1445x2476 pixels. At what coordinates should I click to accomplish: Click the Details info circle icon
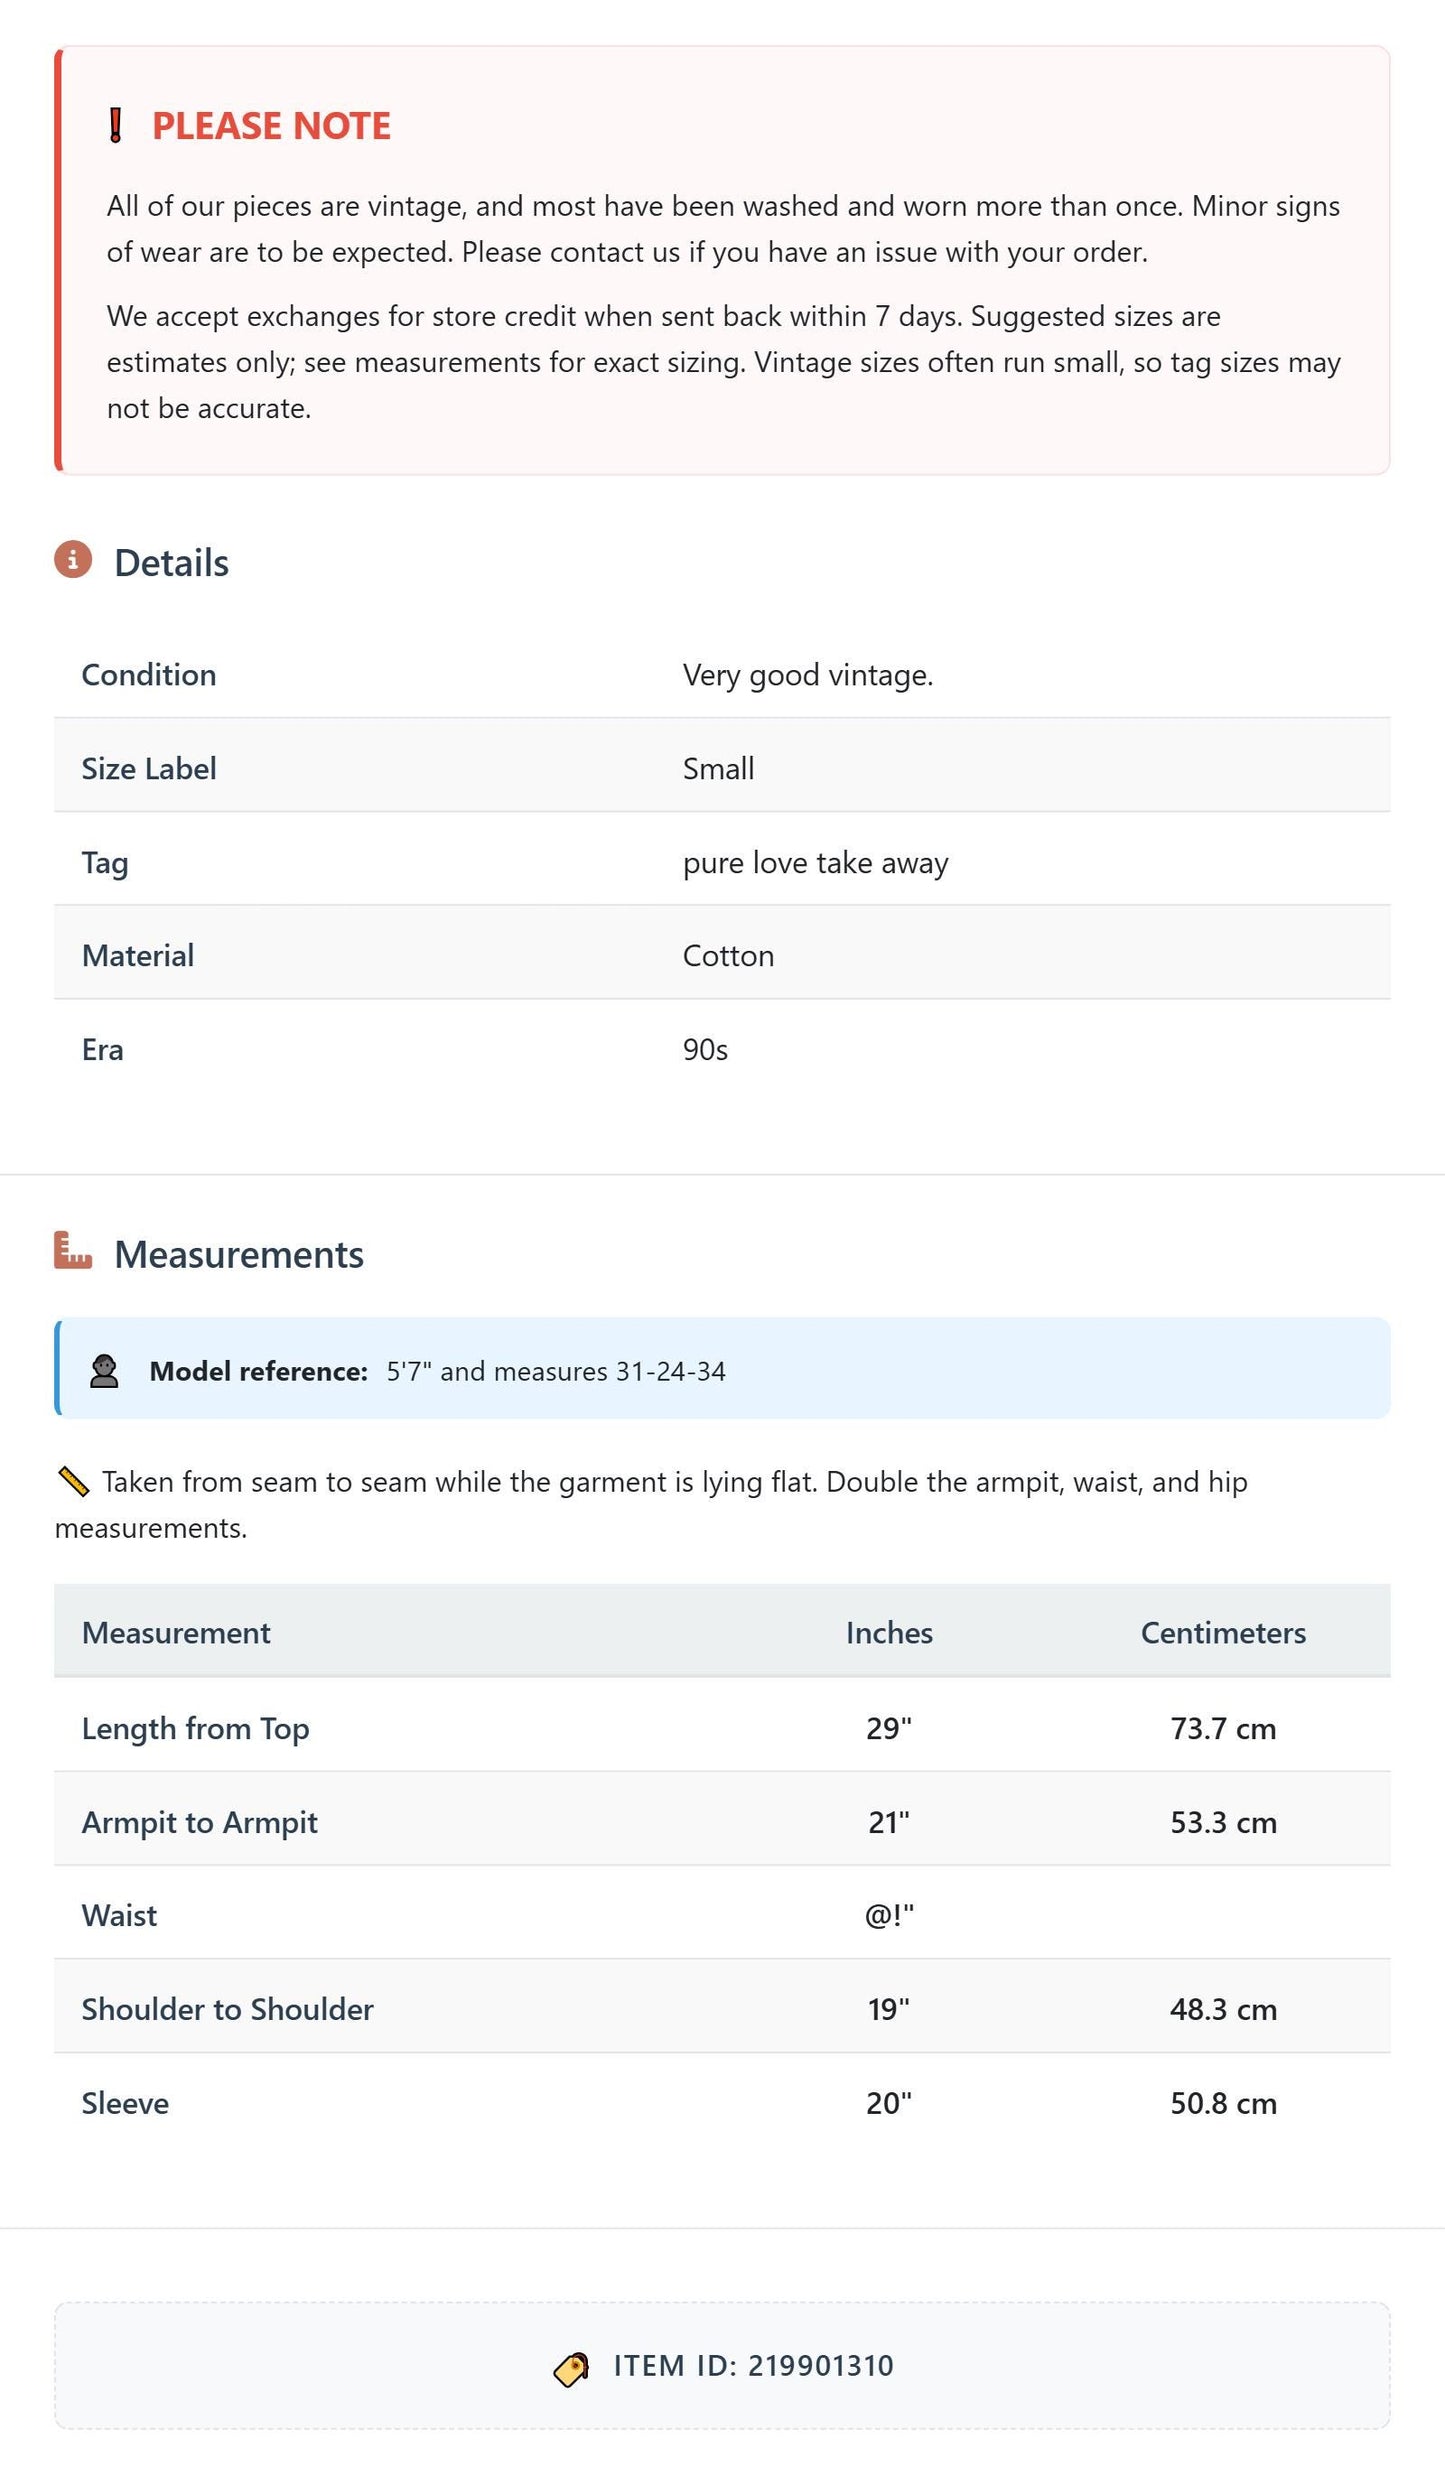click(x=73, y=560)
